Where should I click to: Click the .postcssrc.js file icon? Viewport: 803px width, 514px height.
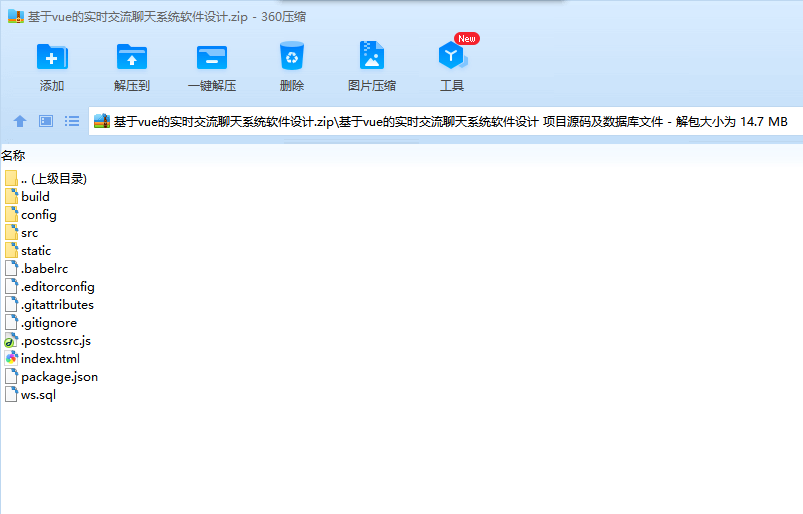[x=11, y=340]
